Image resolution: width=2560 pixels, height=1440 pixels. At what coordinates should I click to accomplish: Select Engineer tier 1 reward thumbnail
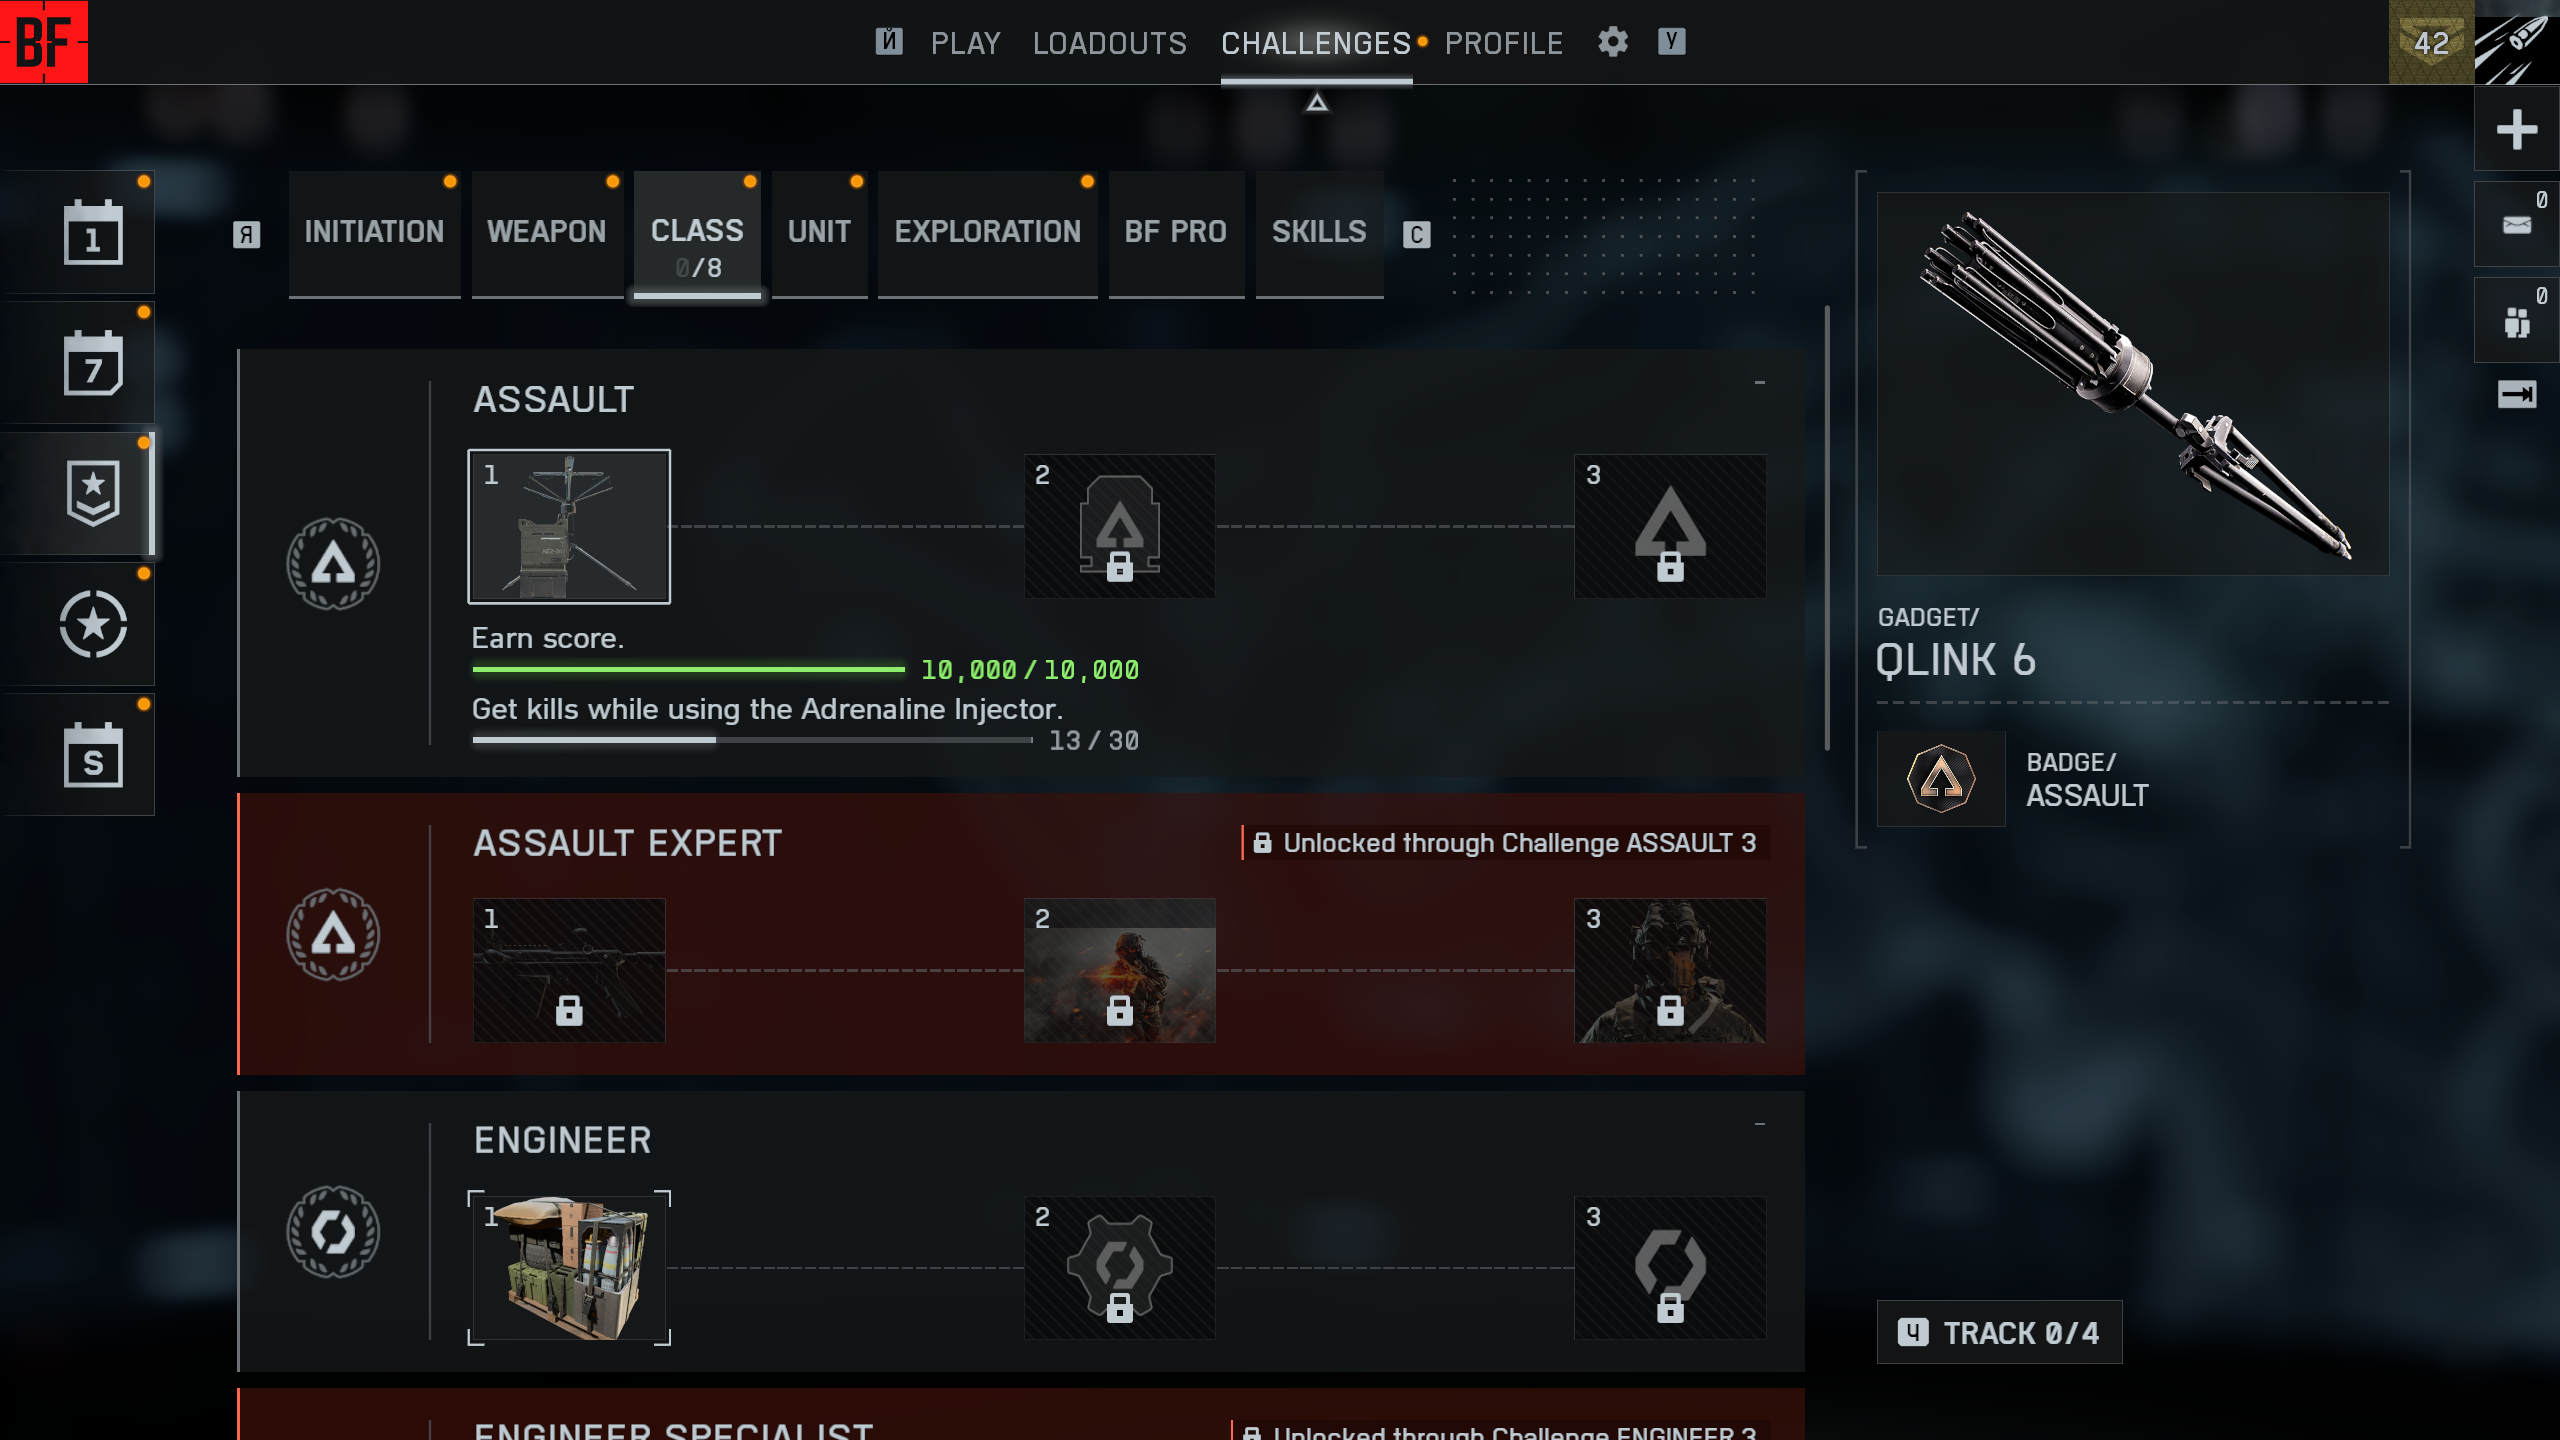(569, 1268)
